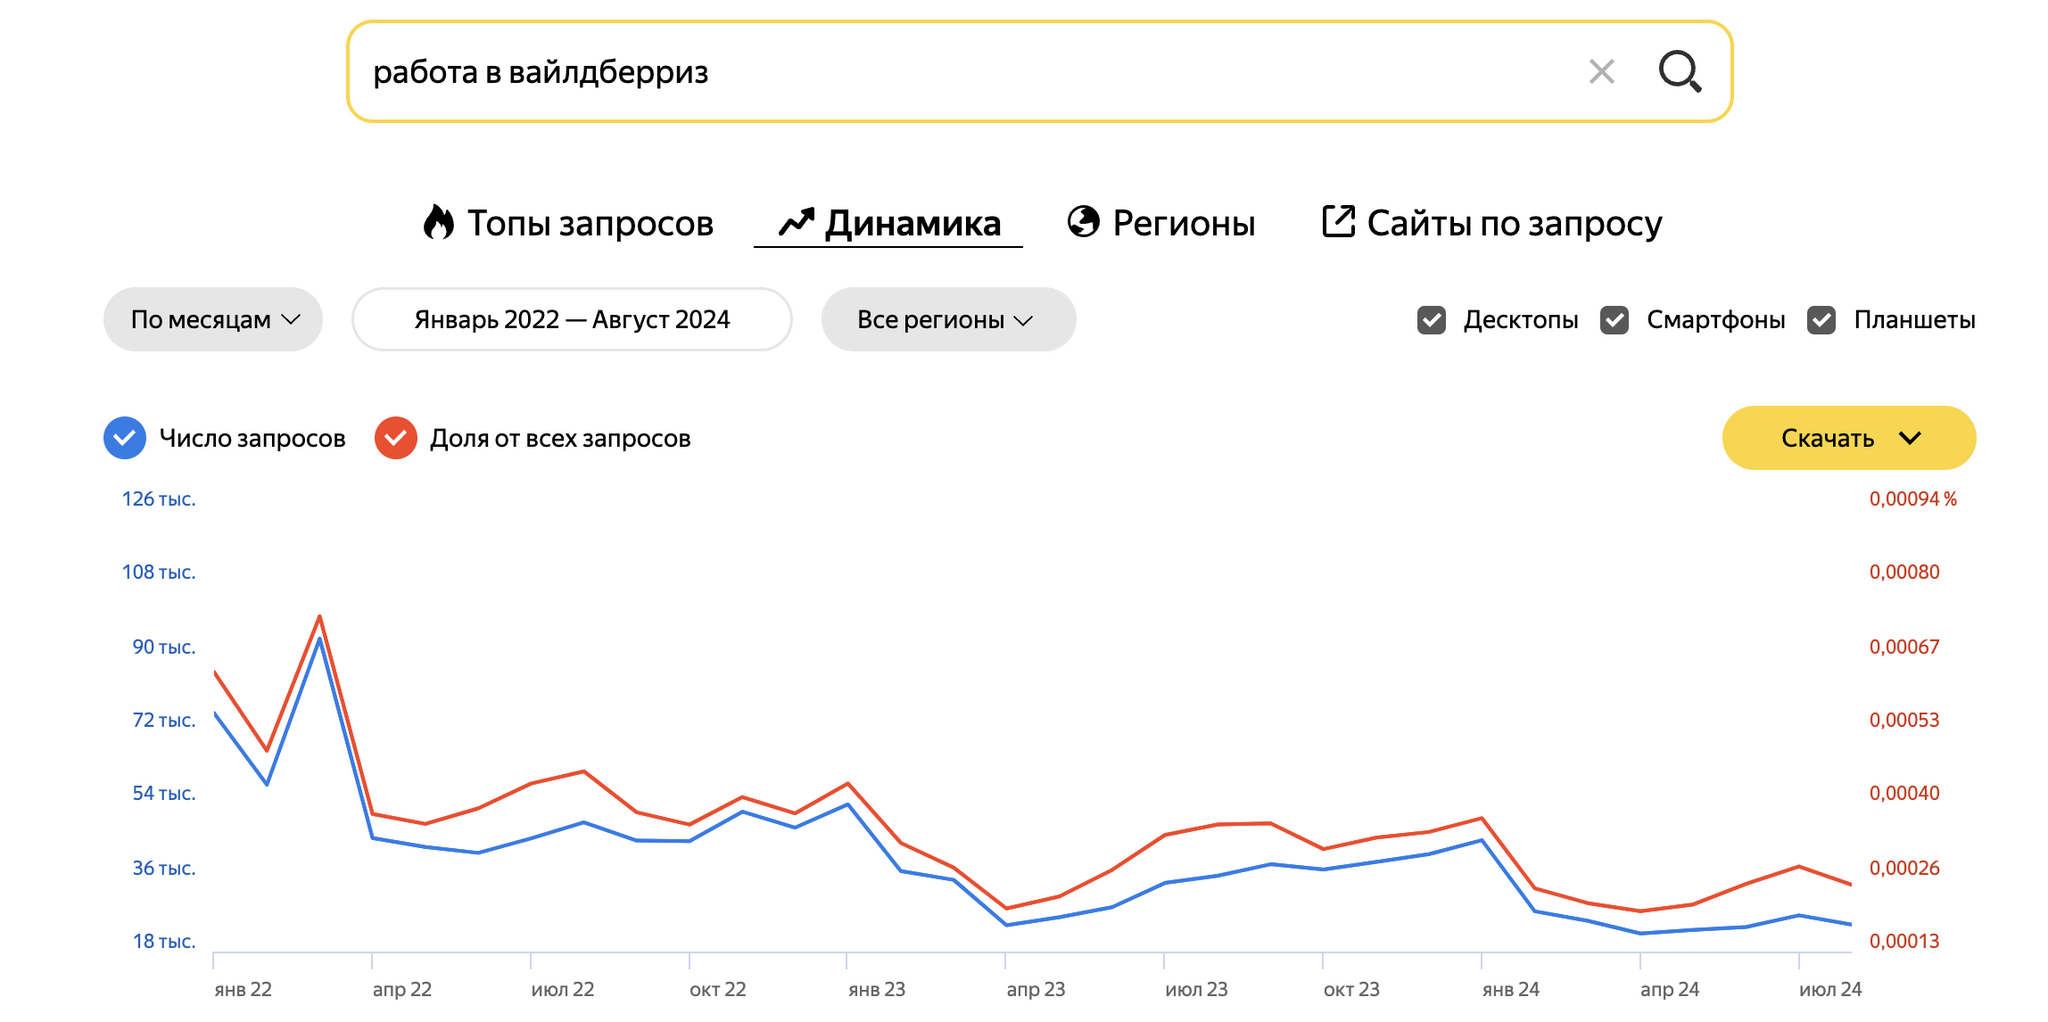Uncheck the Смартфоны checkbox
The image size is (2048, 1022).
point(1615,320)
